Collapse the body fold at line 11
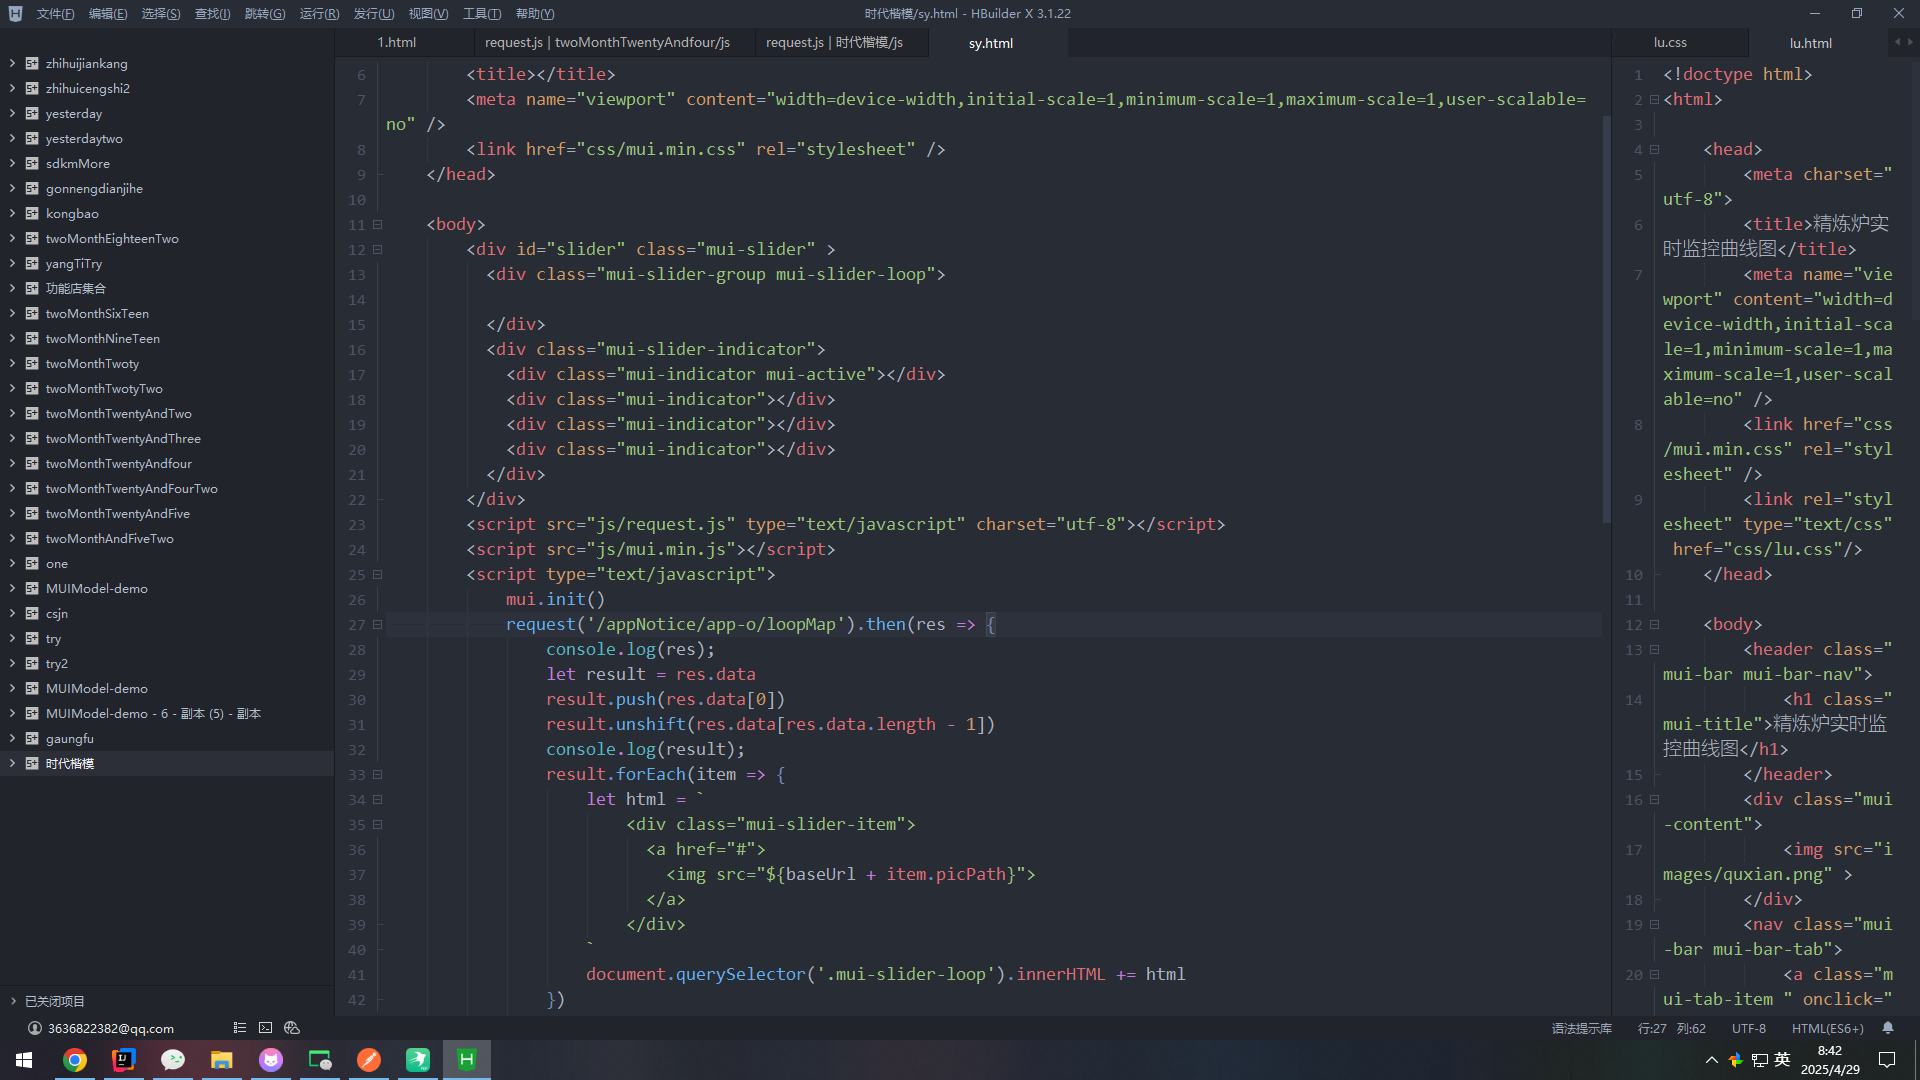This screenshot has width=1920, height=1080. [377, 224]
